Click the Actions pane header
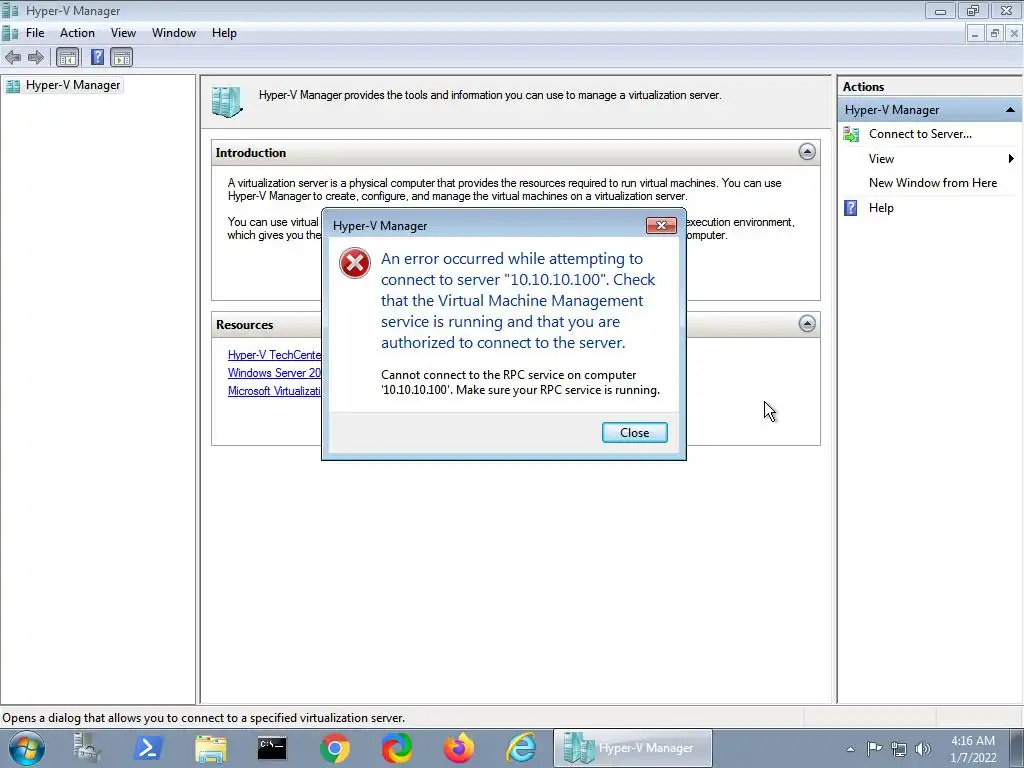The image size is (1024, 768). (930, 86)
